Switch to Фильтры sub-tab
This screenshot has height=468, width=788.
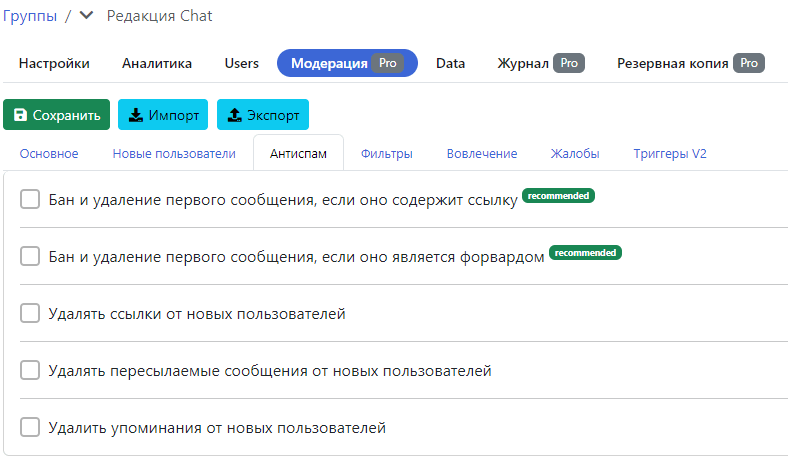(386, 154)
